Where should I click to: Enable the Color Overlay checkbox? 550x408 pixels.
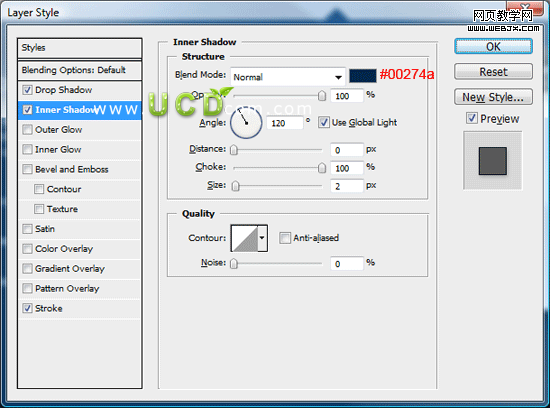27,249
